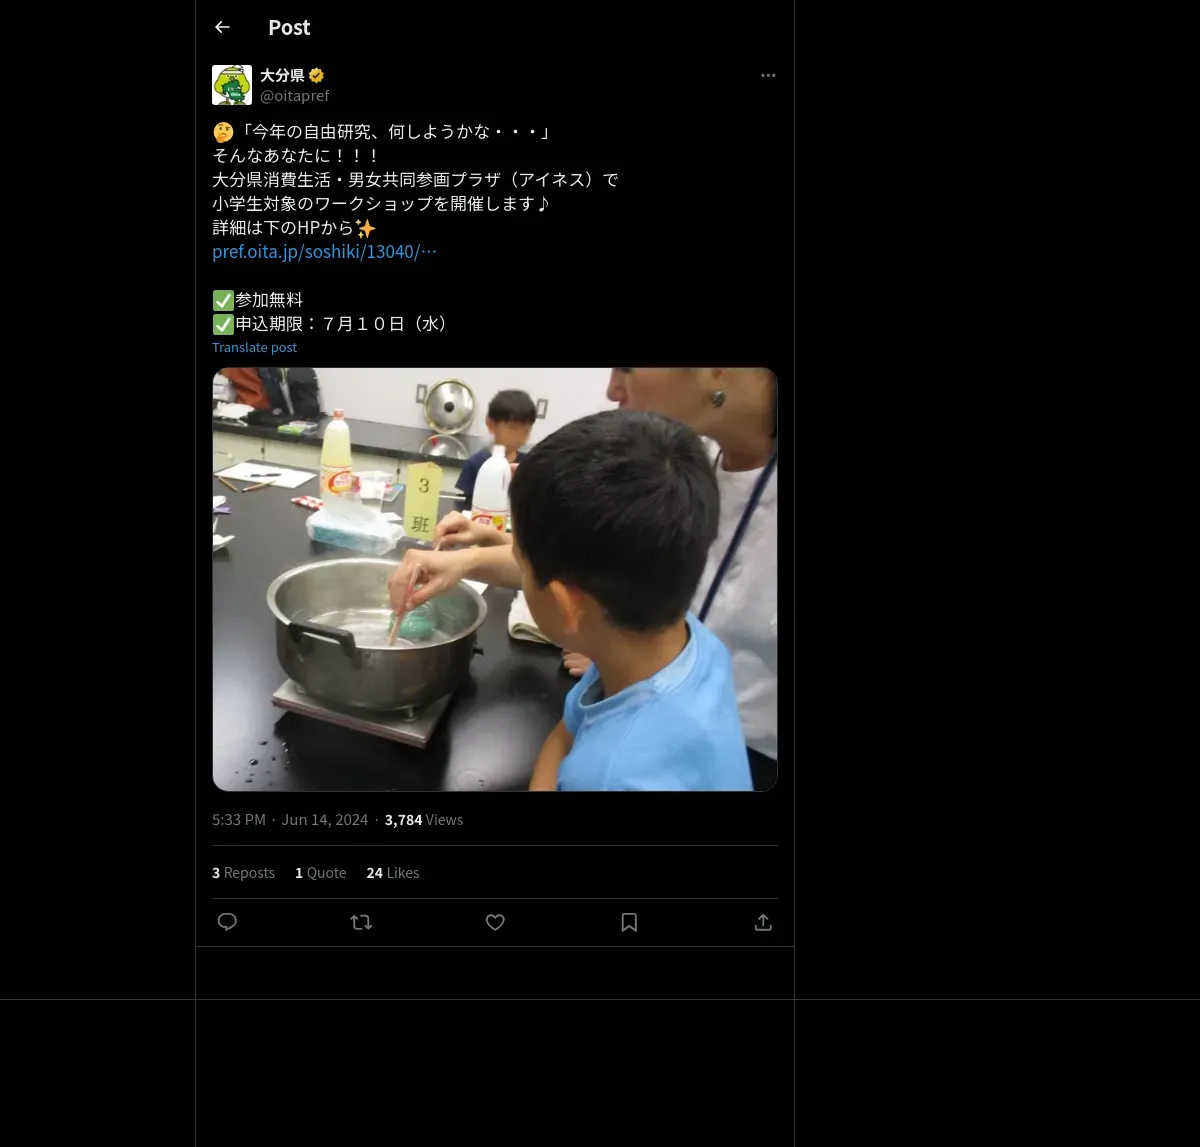
Task: Open the share post icon
Action: [763, 922]
